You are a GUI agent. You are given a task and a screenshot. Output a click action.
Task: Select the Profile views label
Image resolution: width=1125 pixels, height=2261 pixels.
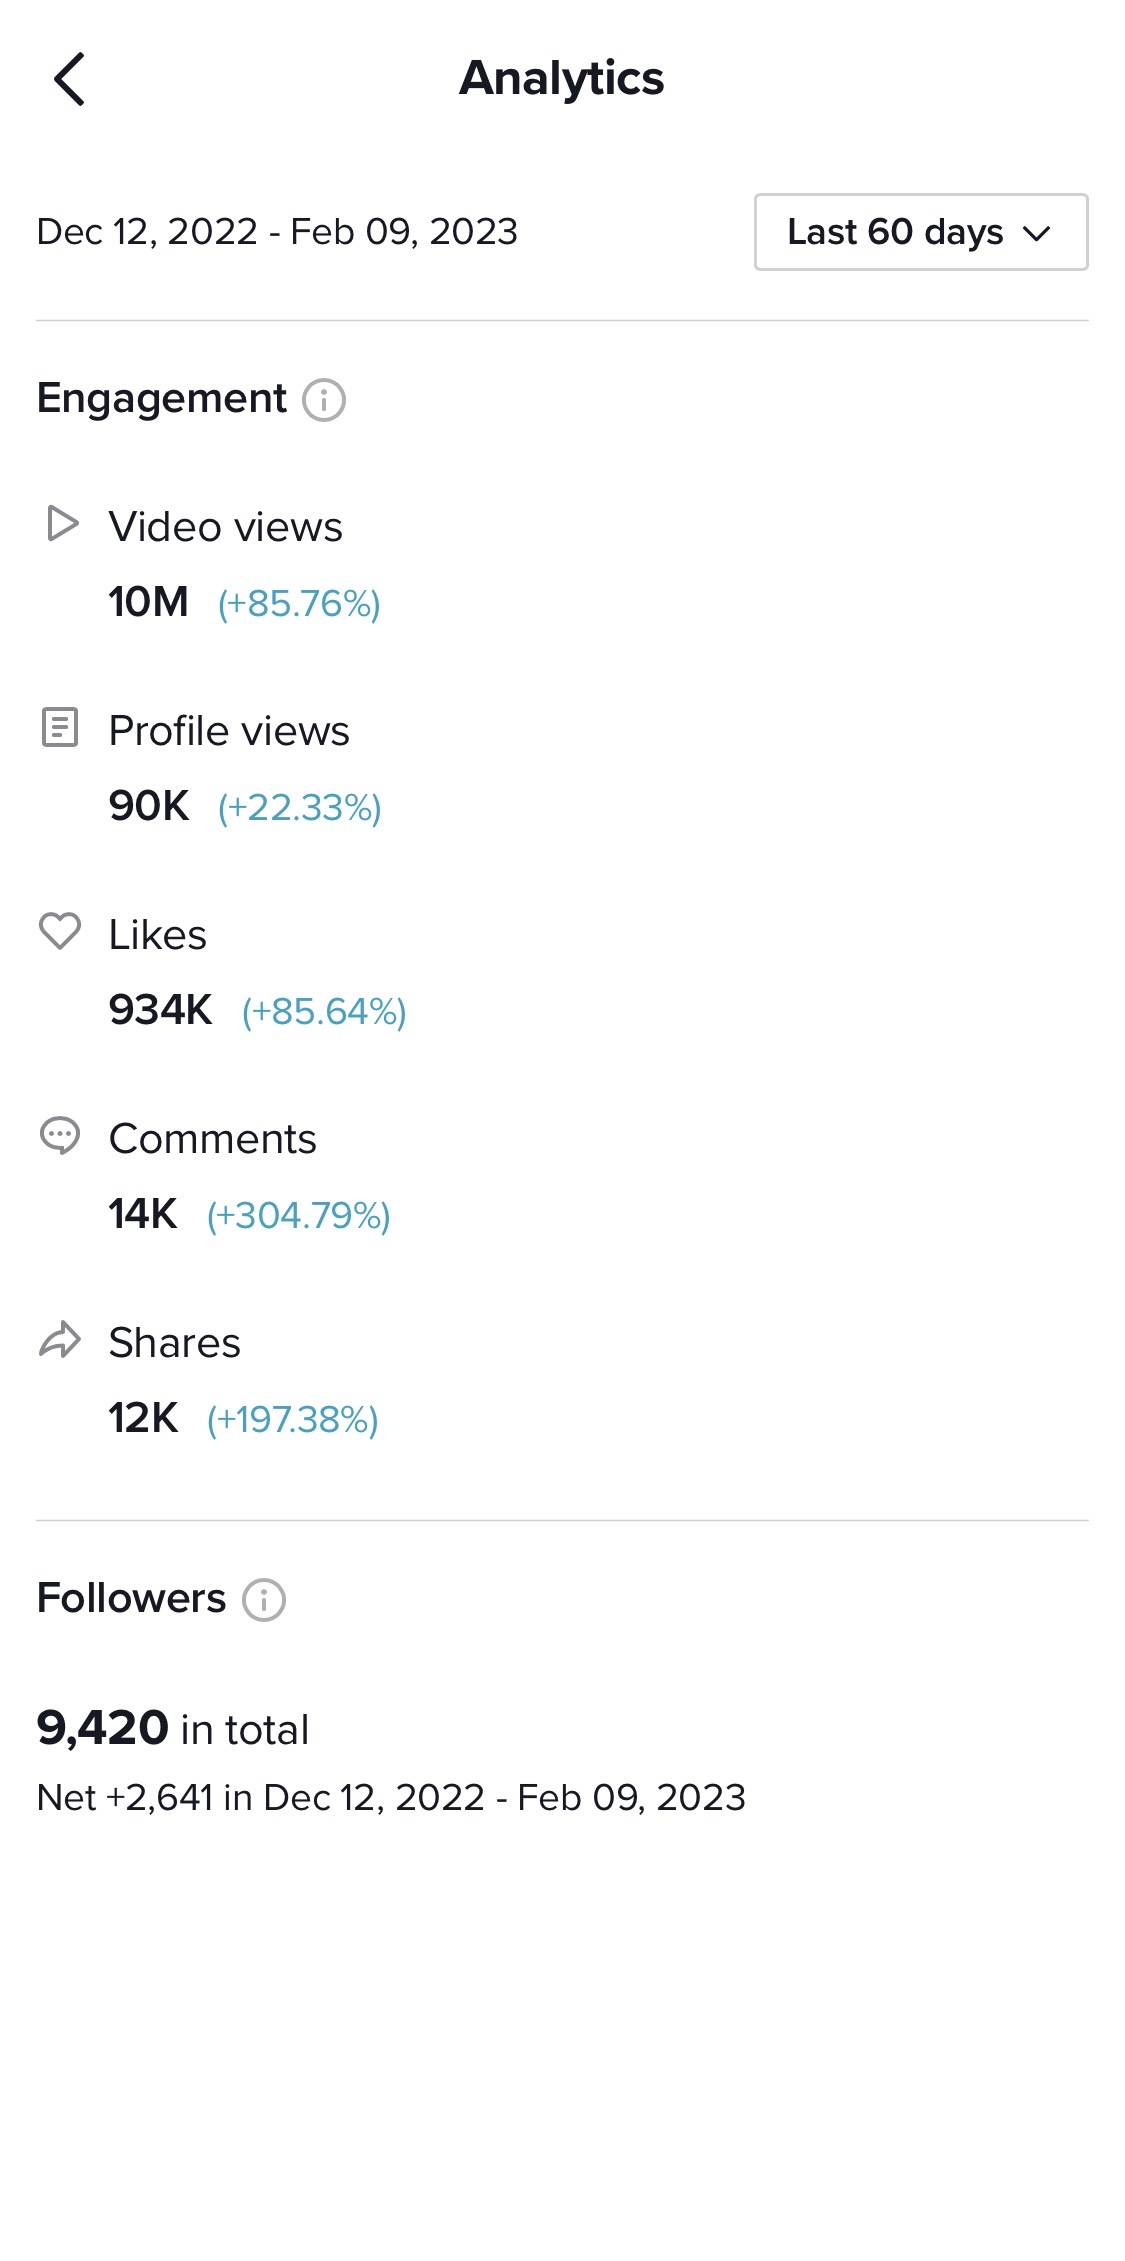pyautogui.click(x=229, y=731)
